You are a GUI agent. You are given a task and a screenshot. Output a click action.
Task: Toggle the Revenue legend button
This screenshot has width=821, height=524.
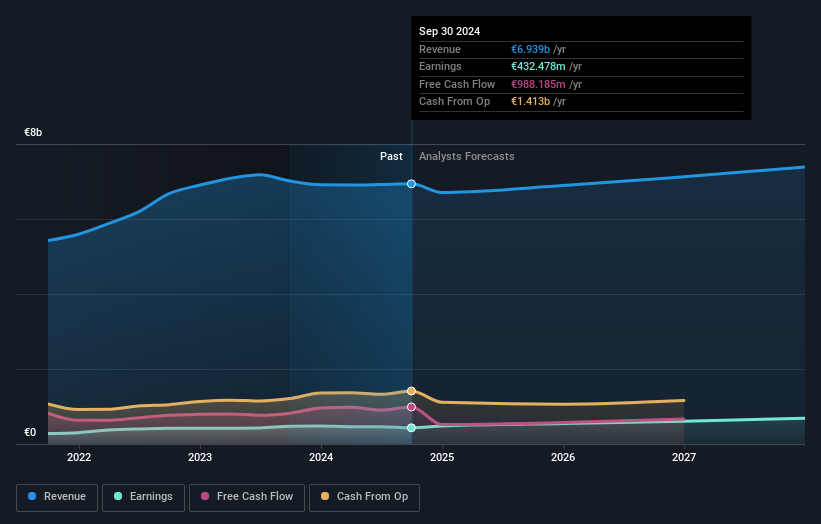(57, 497)
